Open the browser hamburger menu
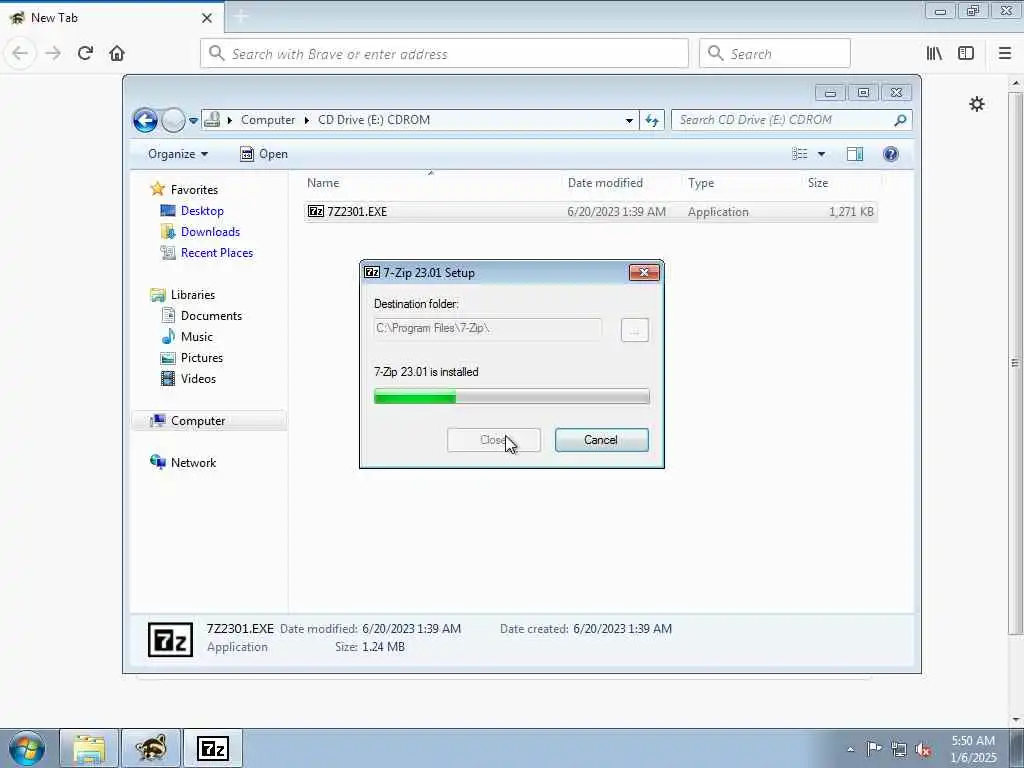 pos(1005,53)
